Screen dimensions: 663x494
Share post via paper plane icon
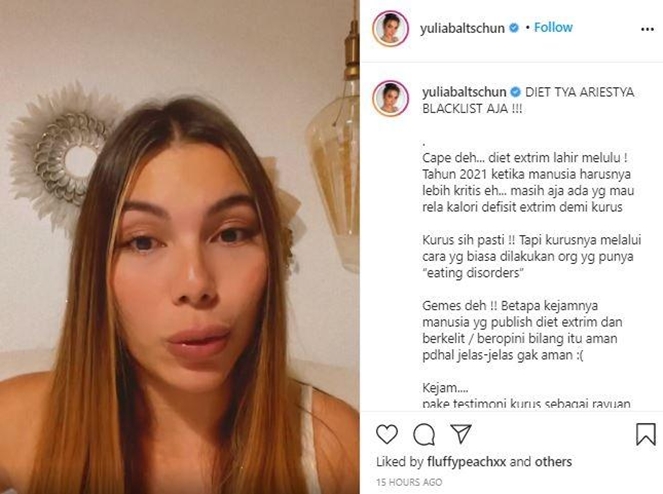(461, 434)
